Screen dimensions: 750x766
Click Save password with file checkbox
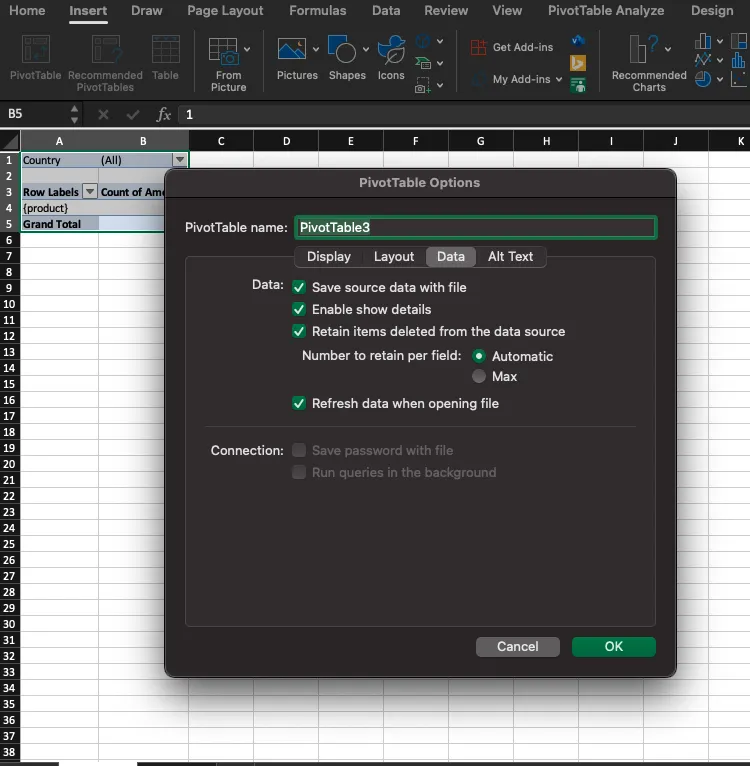(x=299, y=450)
